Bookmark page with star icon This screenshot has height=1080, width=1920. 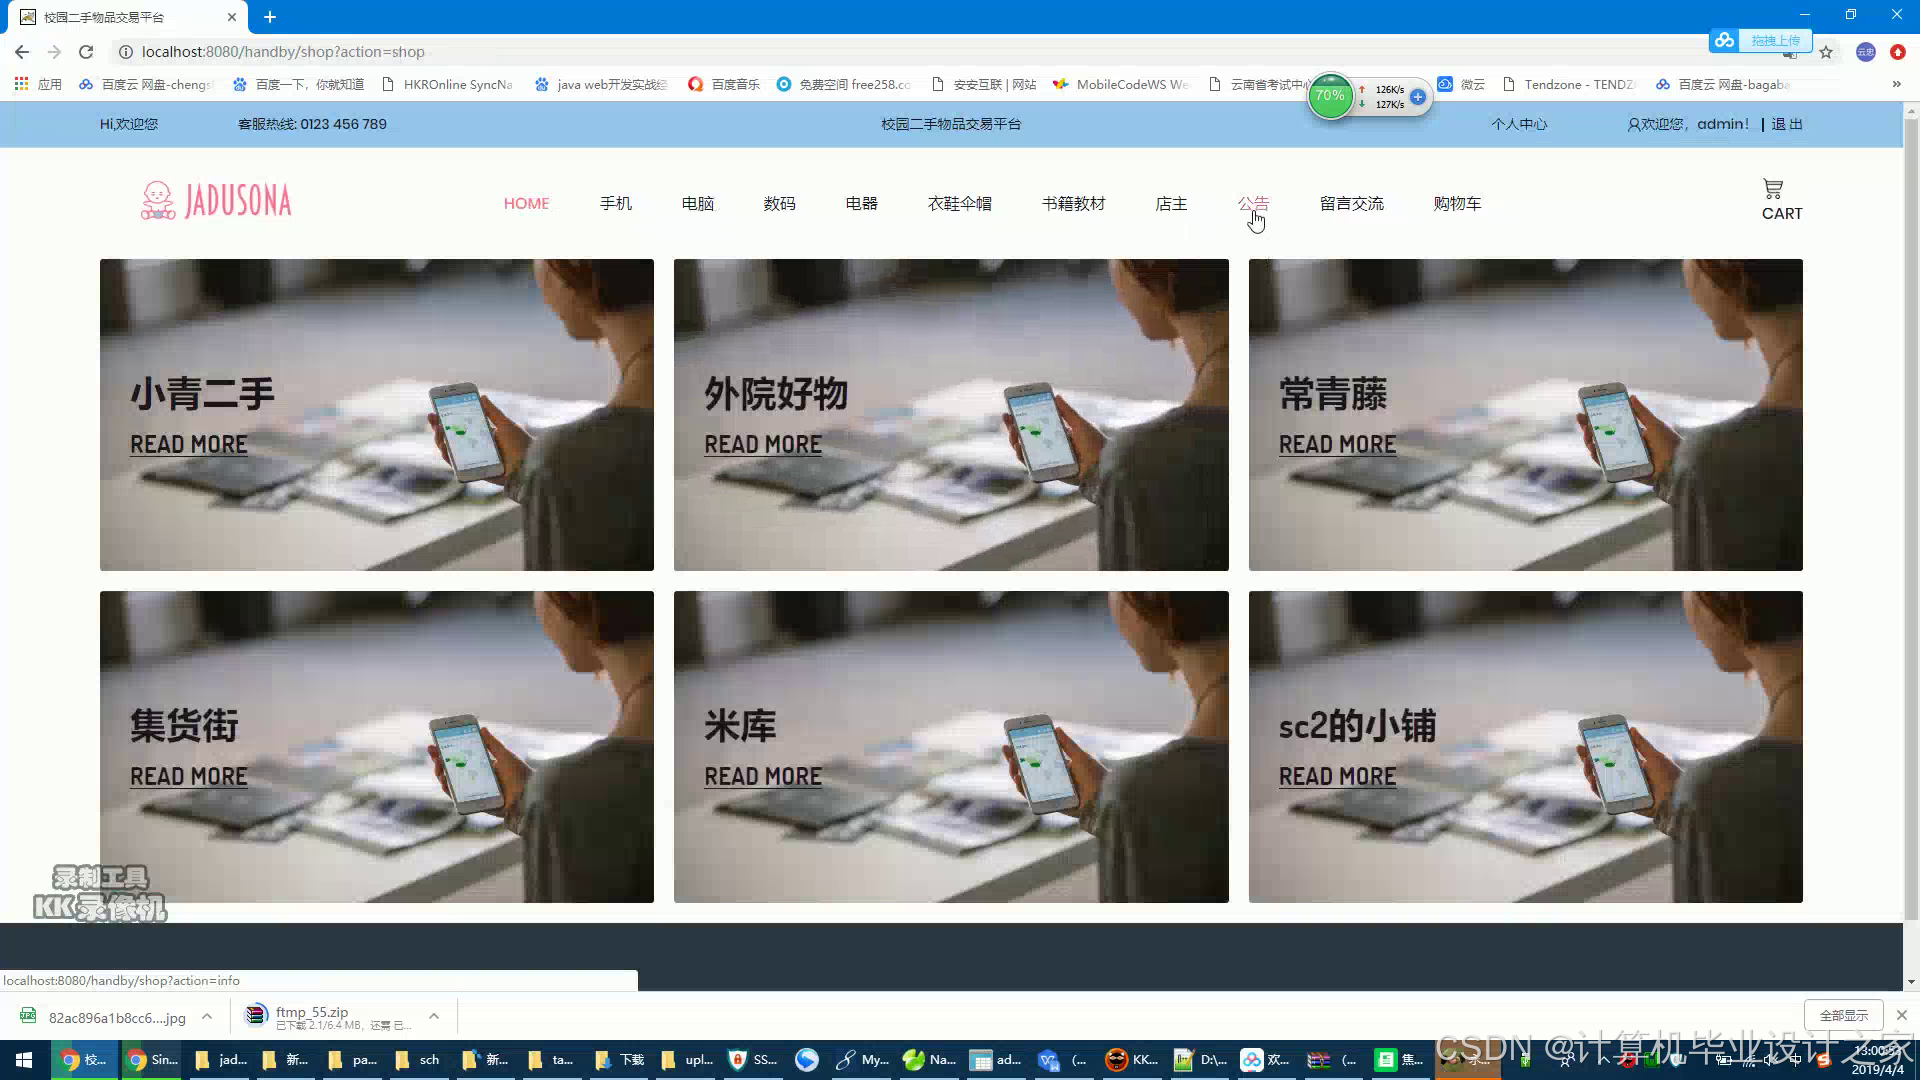pyautogui.click(x=1826, y=52)
